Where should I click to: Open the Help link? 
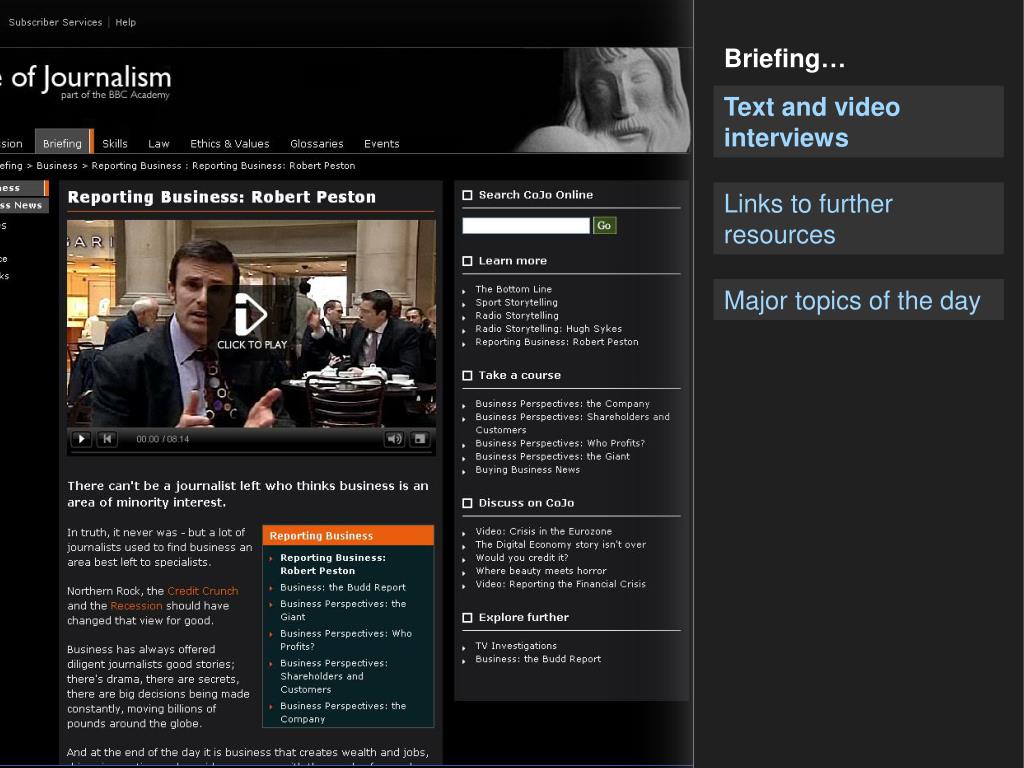125,22
